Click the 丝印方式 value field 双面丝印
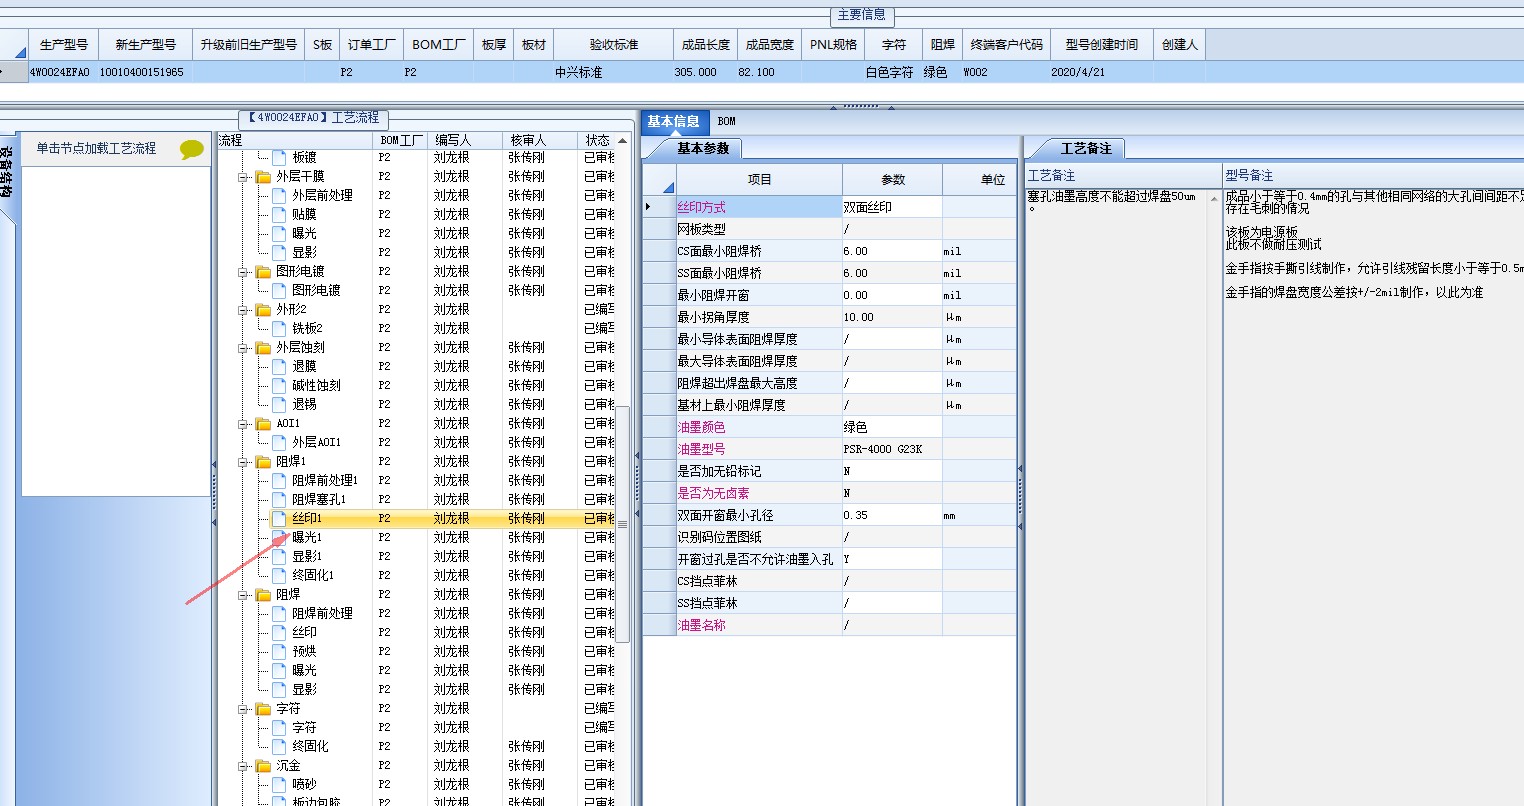The image size is (1524, 806). click(x=892, y=207)
